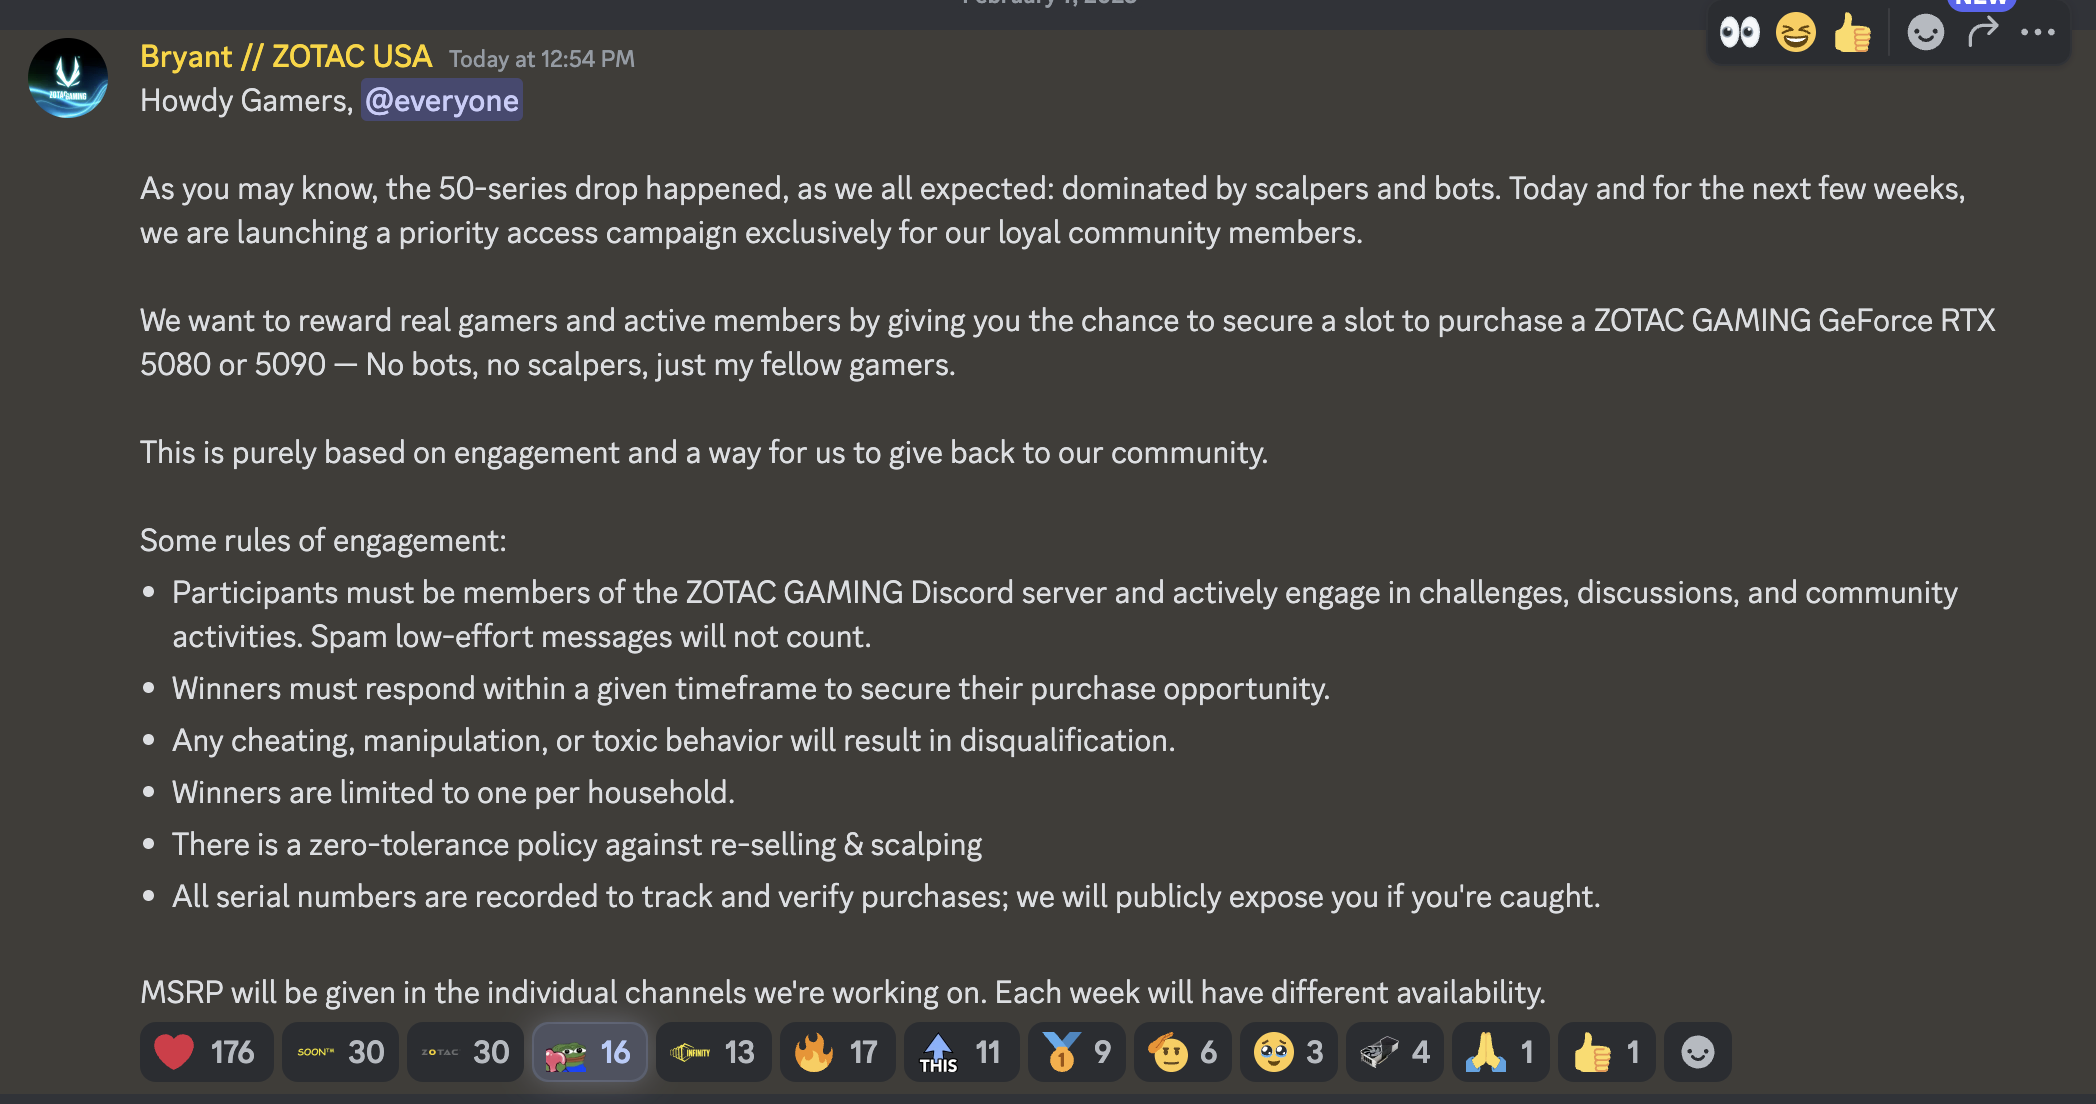This screenshot has width=2096, height=1104.
Task: Open the More options three-dot menu
Action: pyautogui.click(x=2038, y=33)
